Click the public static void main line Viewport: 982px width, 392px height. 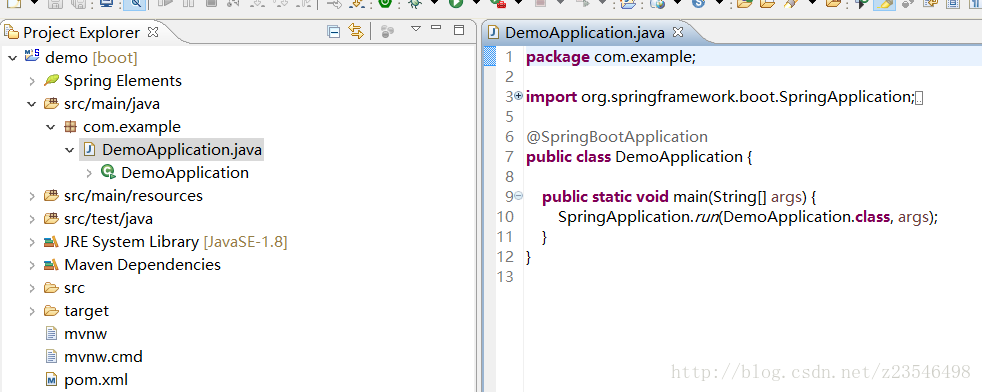click(680, 197)
